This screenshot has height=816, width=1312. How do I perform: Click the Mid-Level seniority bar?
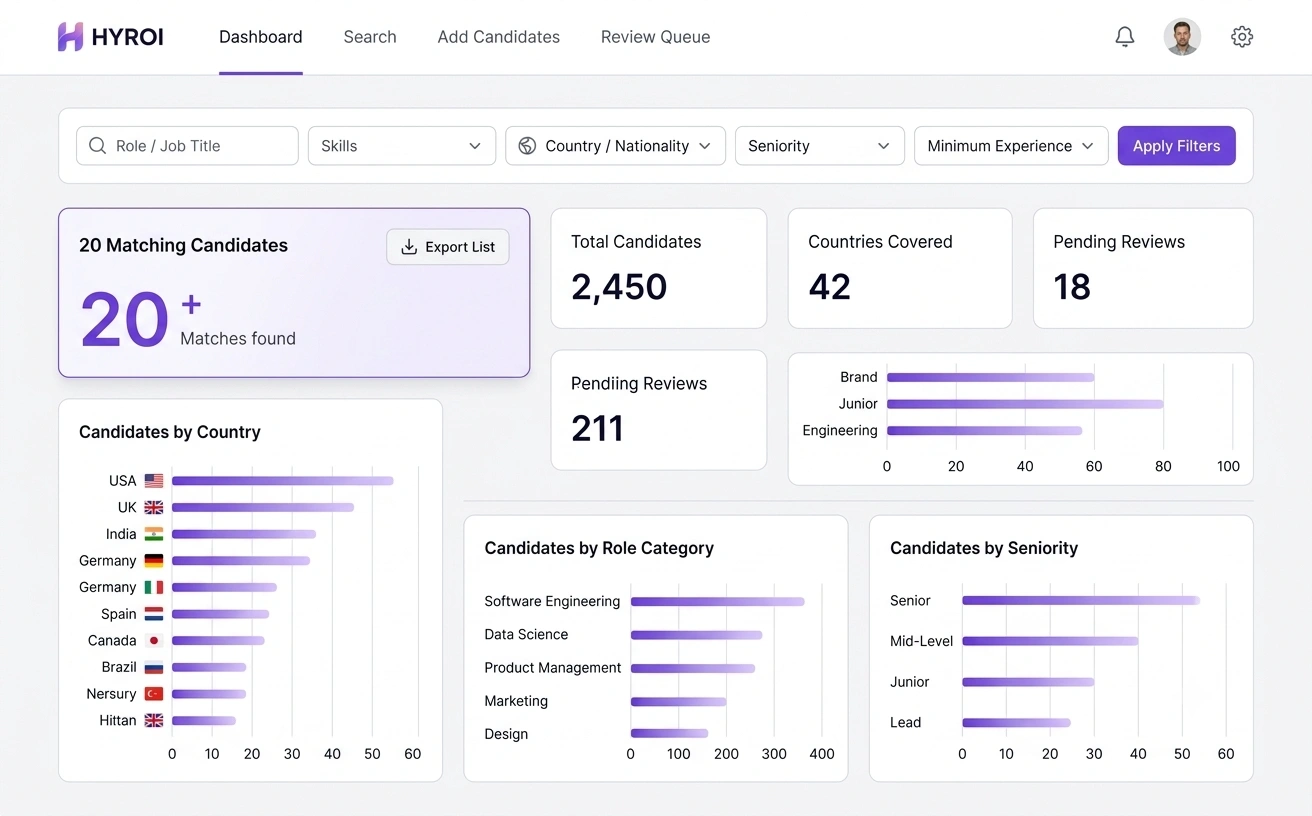tap(1050, 641)
